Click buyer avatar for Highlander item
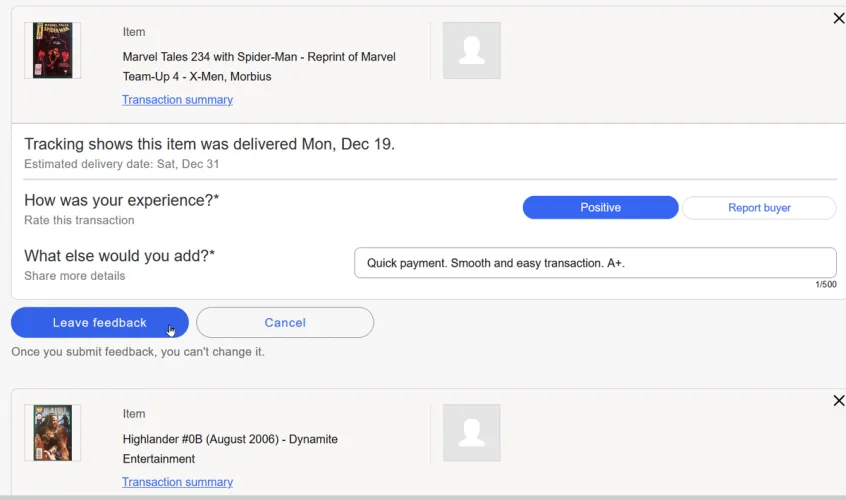The height and width of the screenshot is (500, 846). [x=471, y=432]
